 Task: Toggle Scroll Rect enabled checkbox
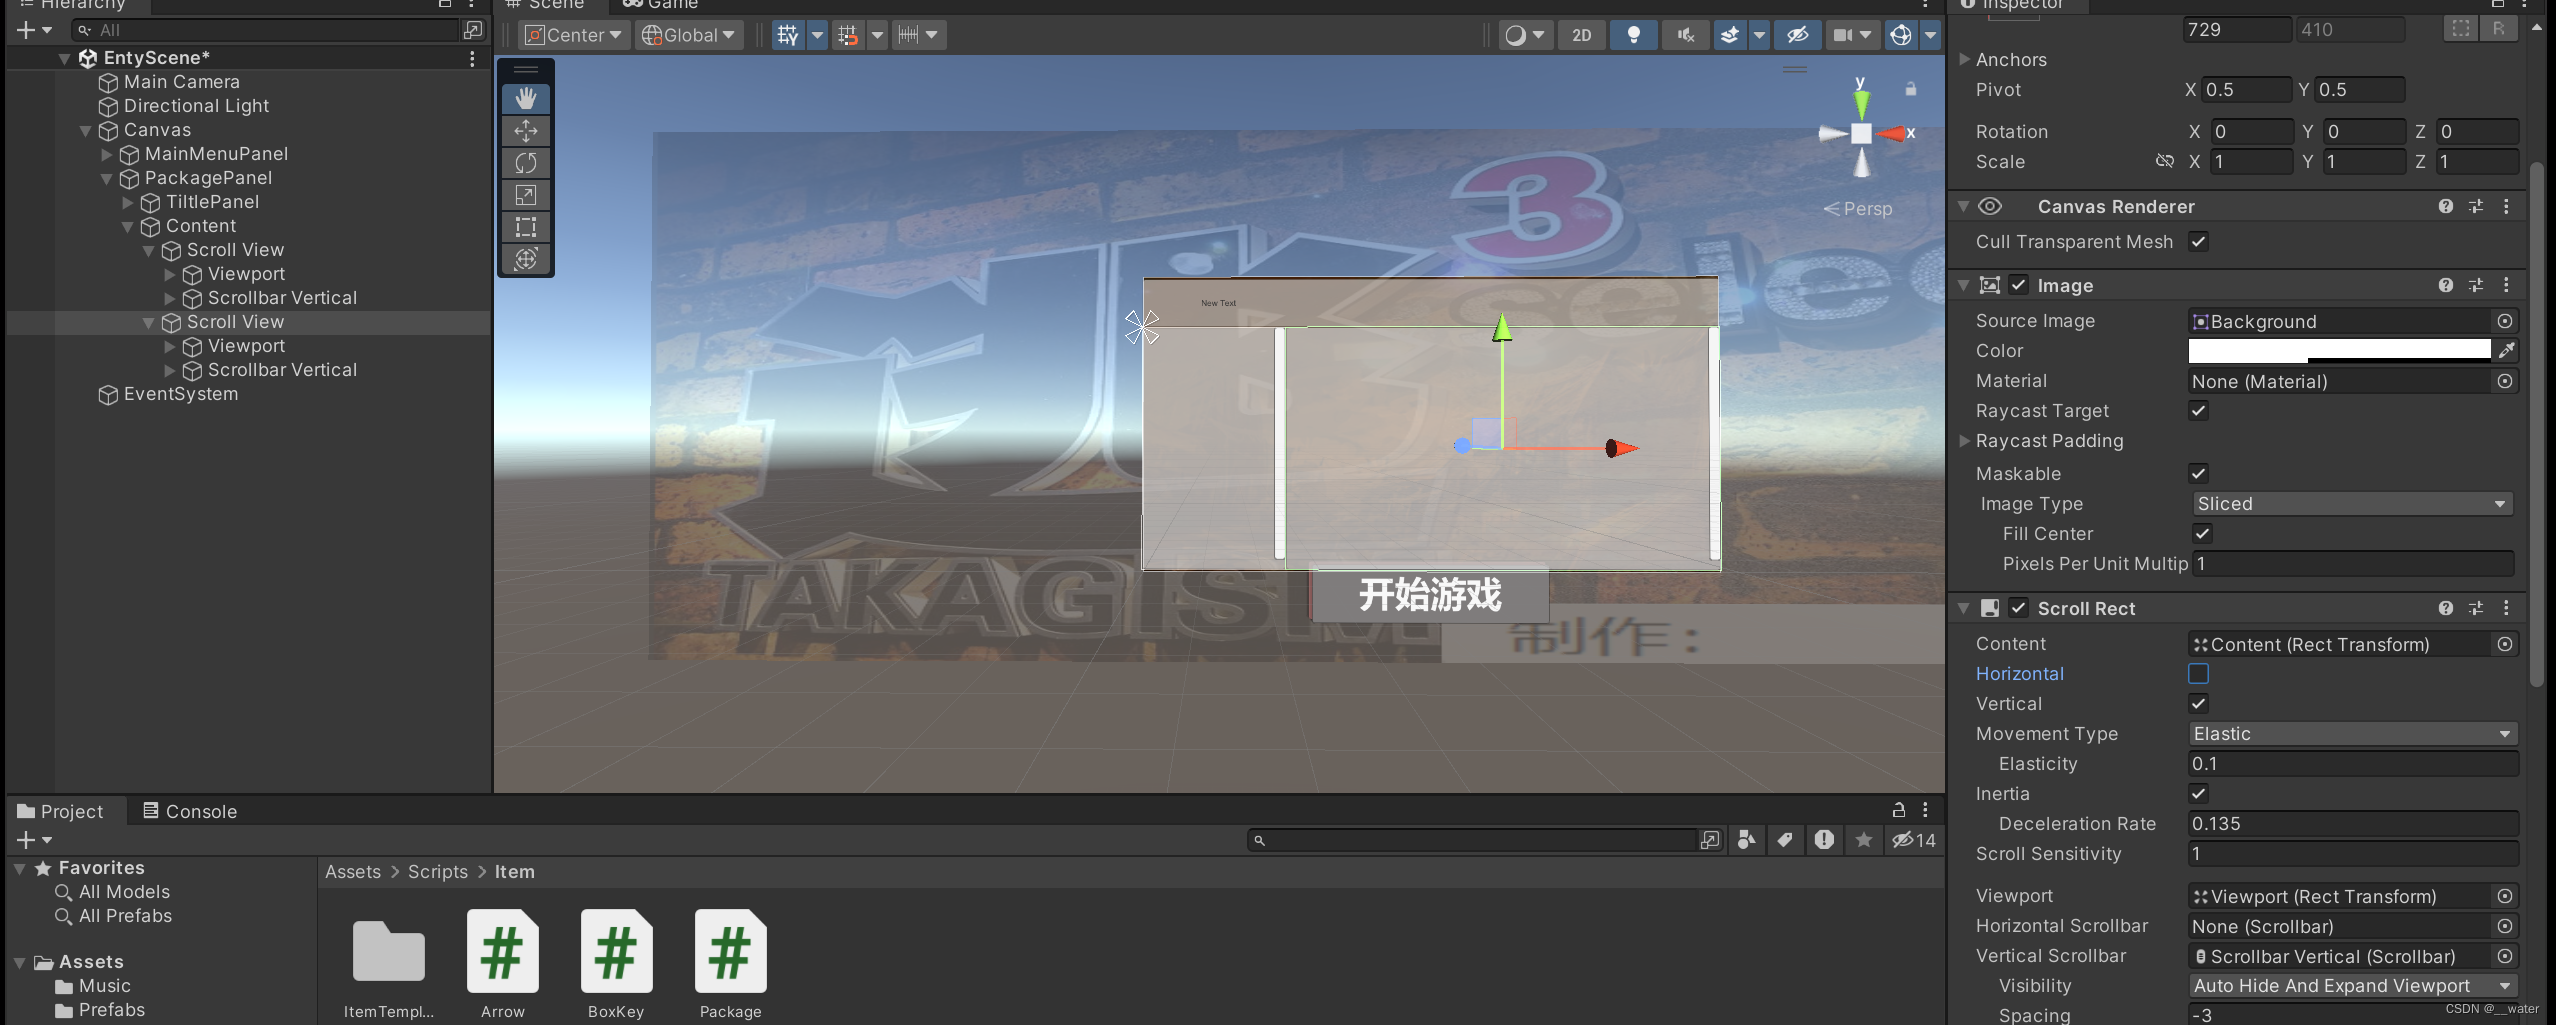[x=2019, y=608]
